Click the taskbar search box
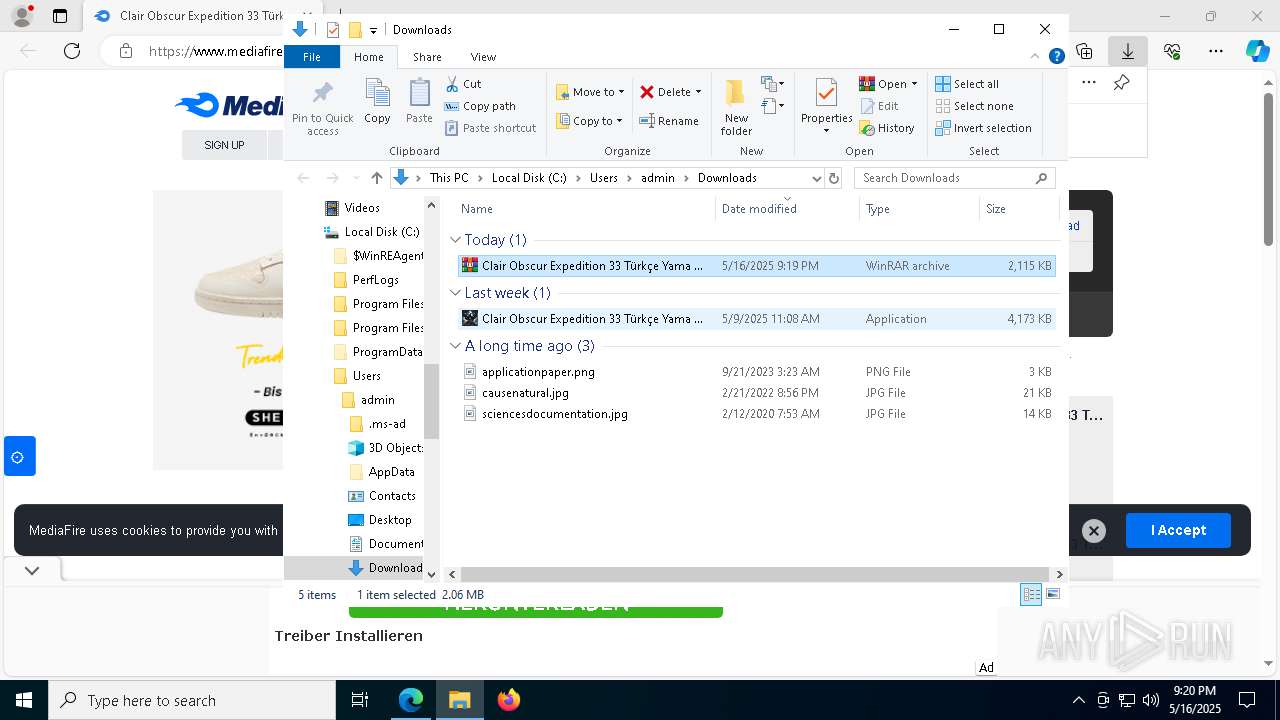 click(x=192, y=700)
